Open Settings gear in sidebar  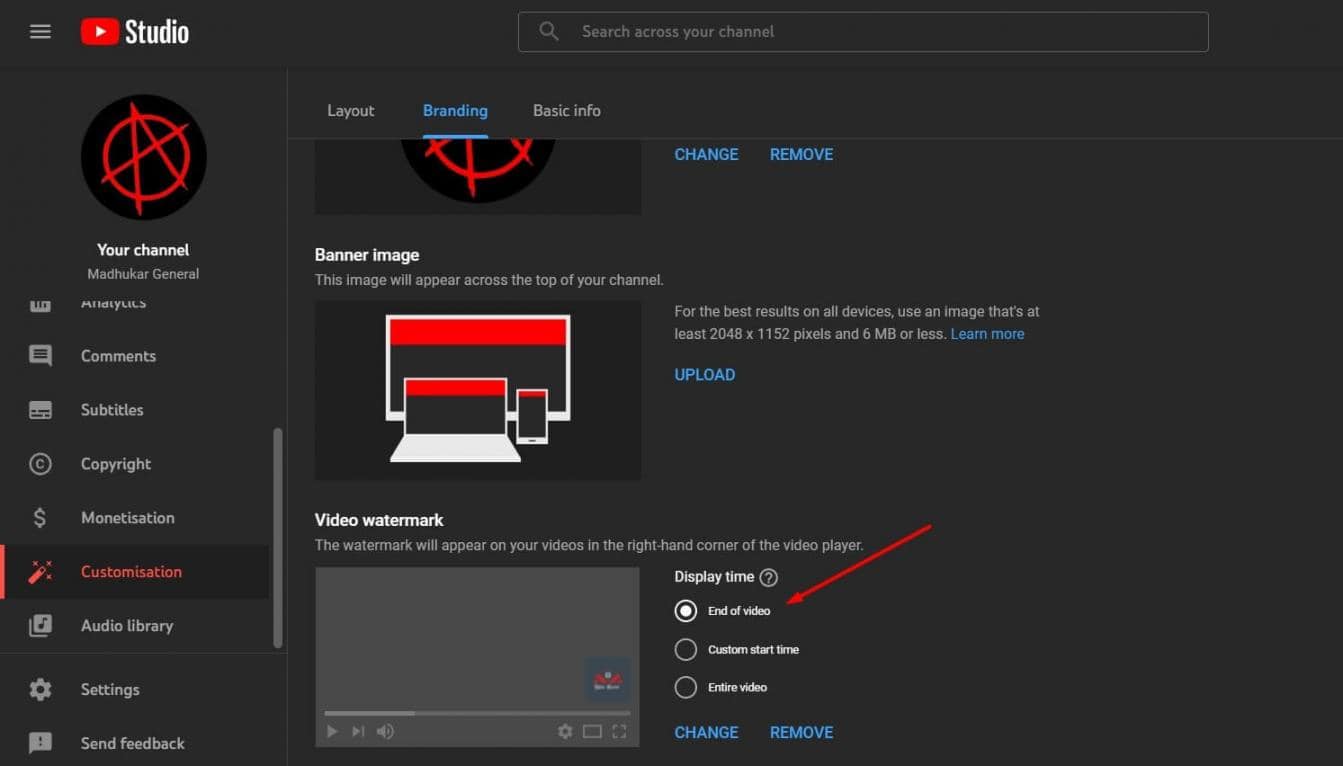tap(40, 690)
